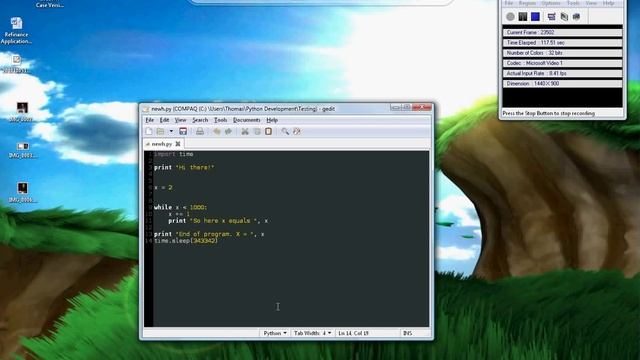Click the INS indicator in status bar
This screenshot has width=640, height=360.
point(407,333)
